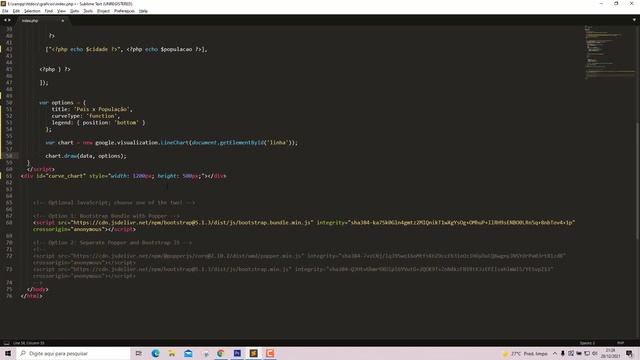
Task: Click the 'var options' declaration line
Action: tap(62, 102)
